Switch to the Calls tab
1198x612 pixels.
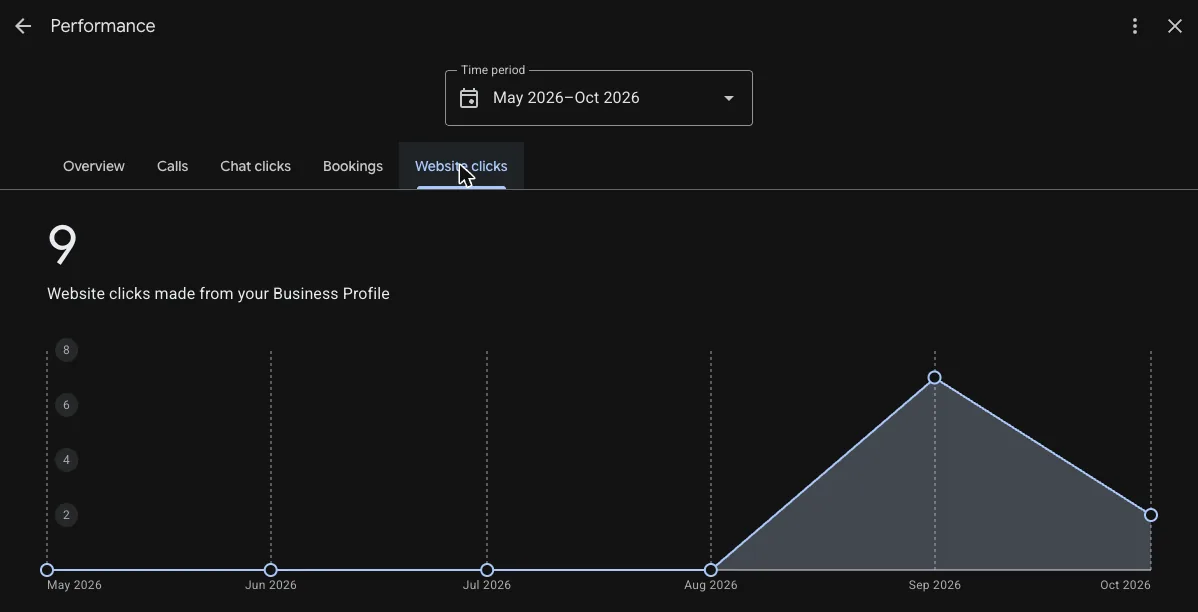(x=173, y=166)
